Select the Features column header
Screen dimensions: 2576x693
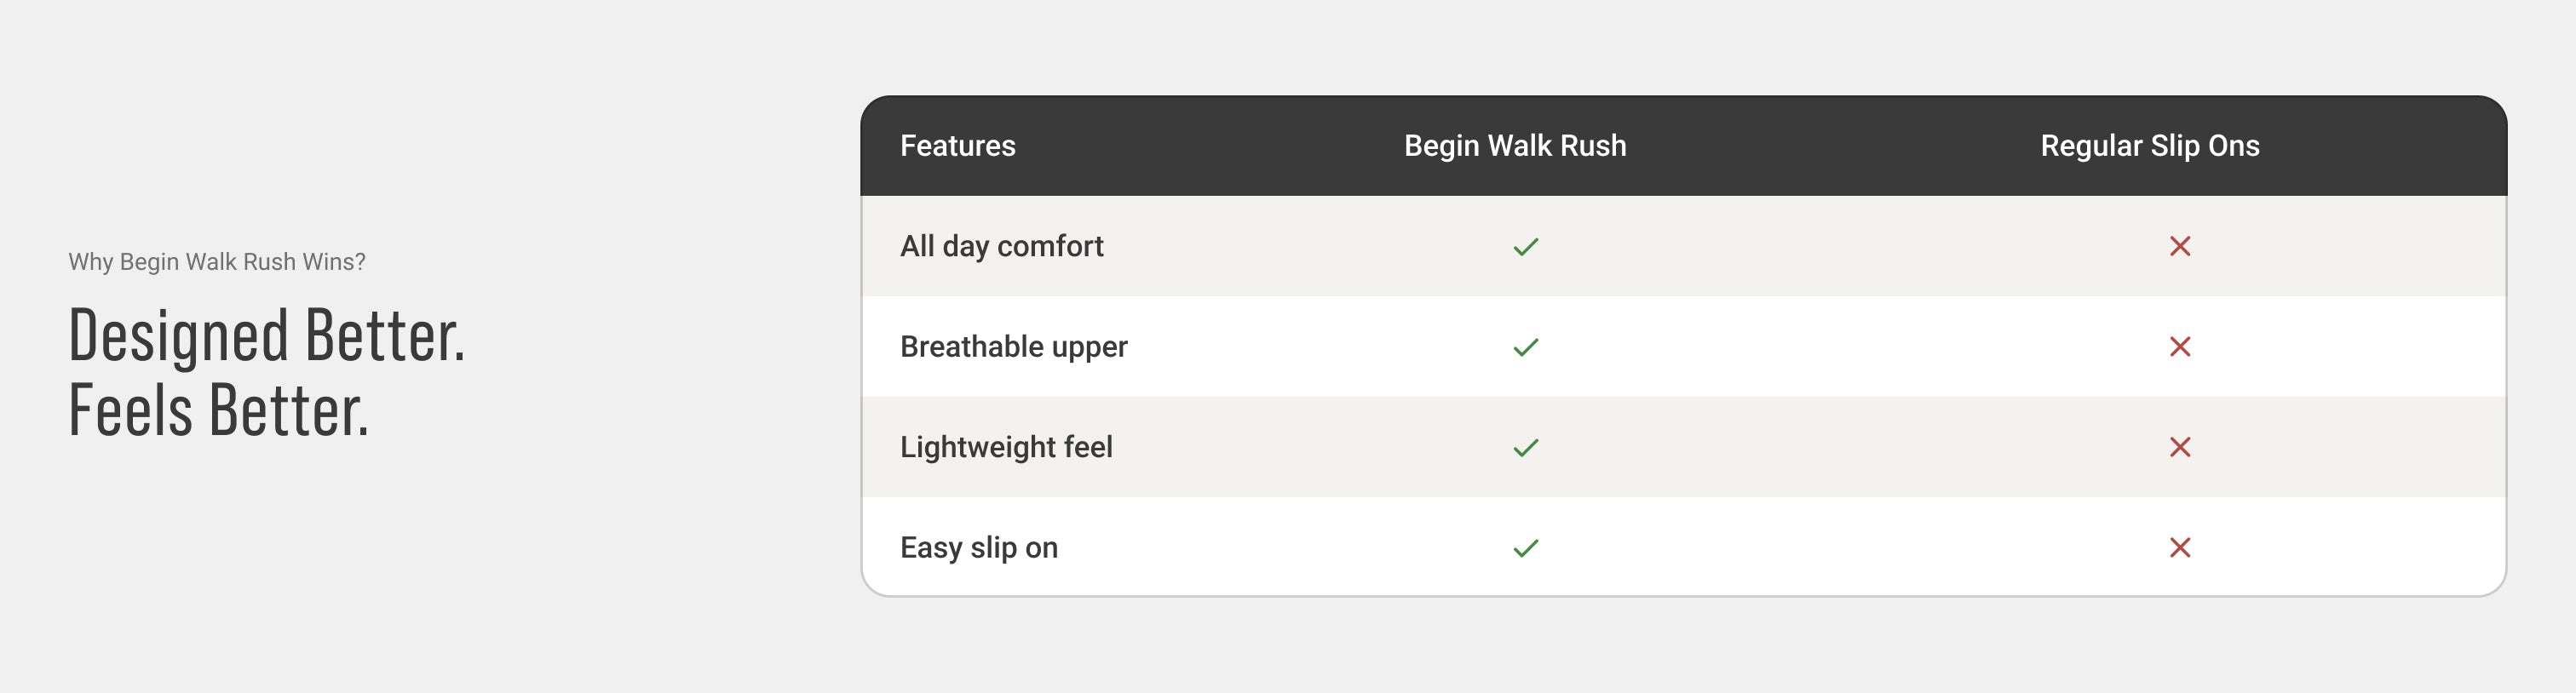coord(957,146)
